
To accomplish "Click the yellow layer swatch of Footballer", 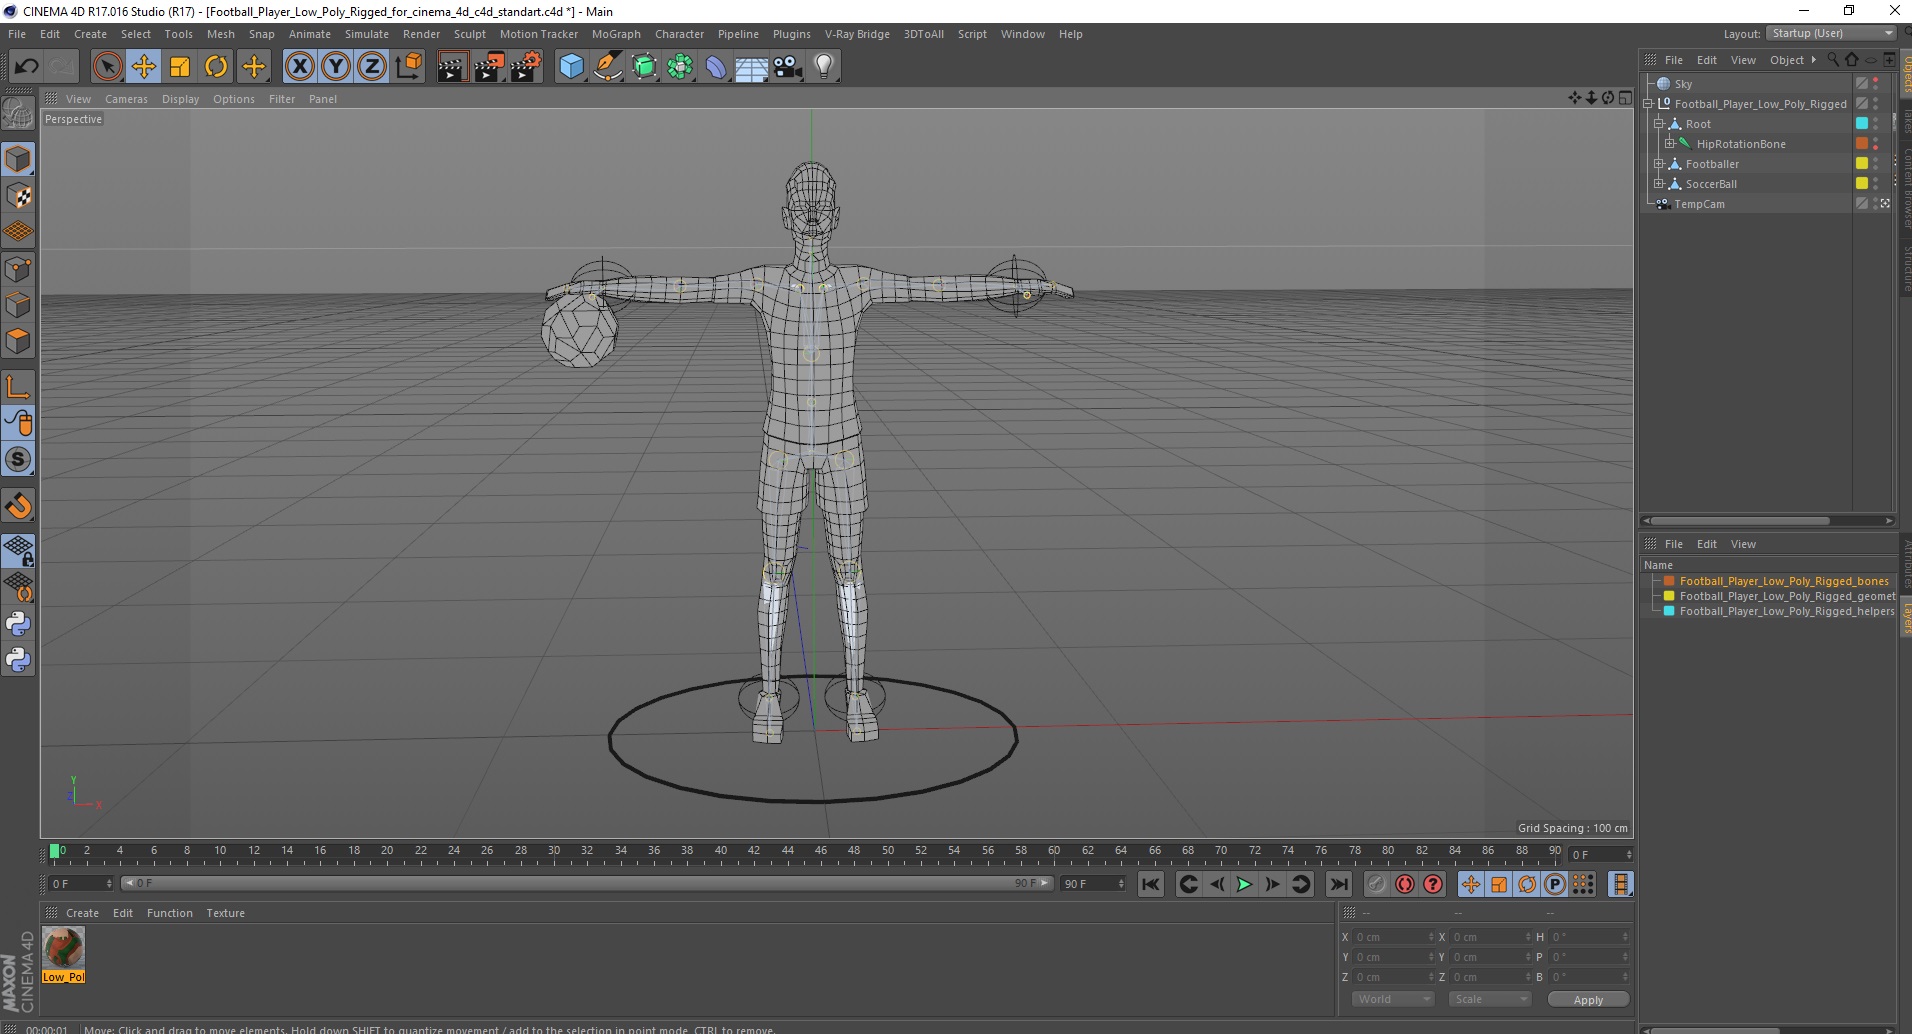I will 1862,164.
